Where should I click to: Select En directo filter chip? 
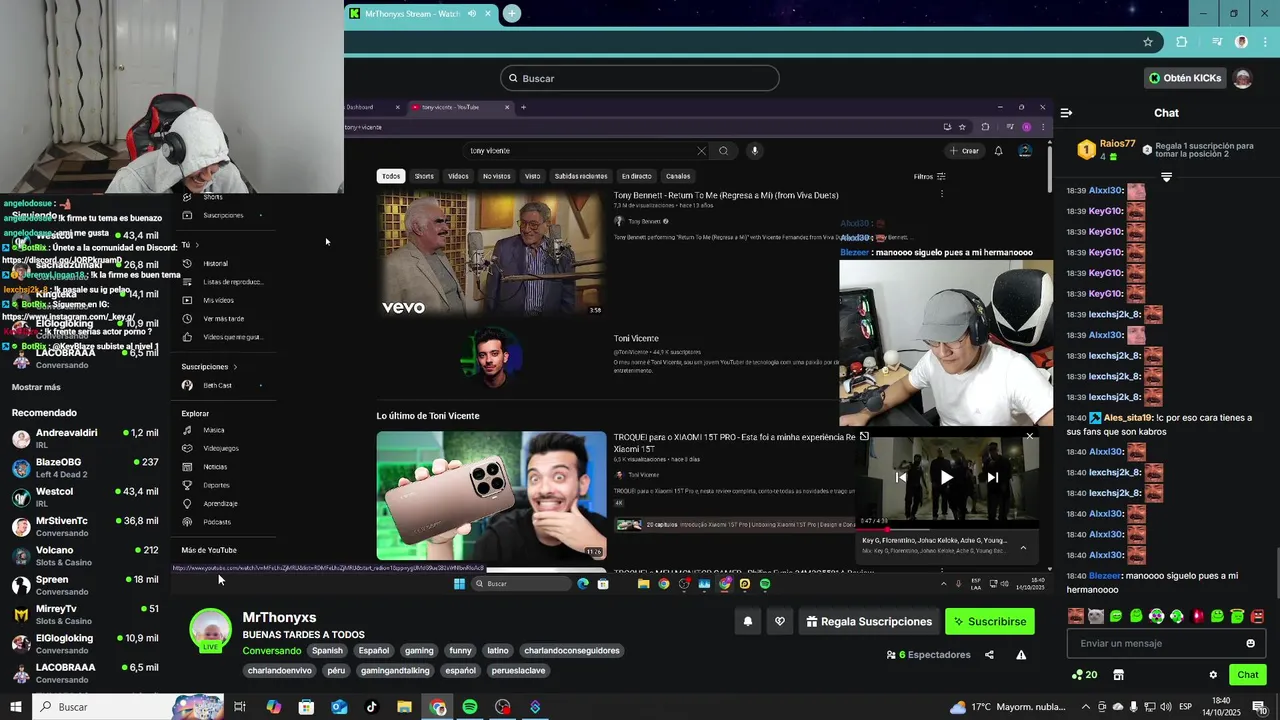(636, 176)
